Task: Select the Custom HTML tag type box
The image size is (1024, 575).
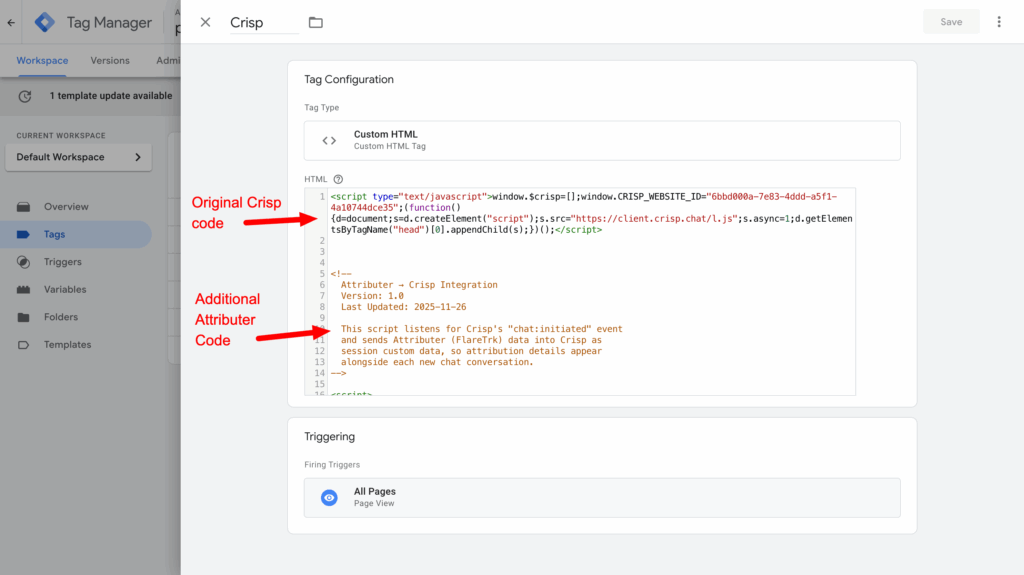Action: [602, 141]
